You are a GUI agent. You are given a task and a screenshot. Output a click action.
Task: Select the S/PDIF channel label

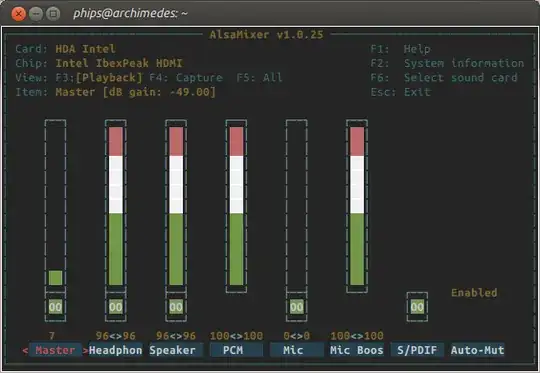417,350
